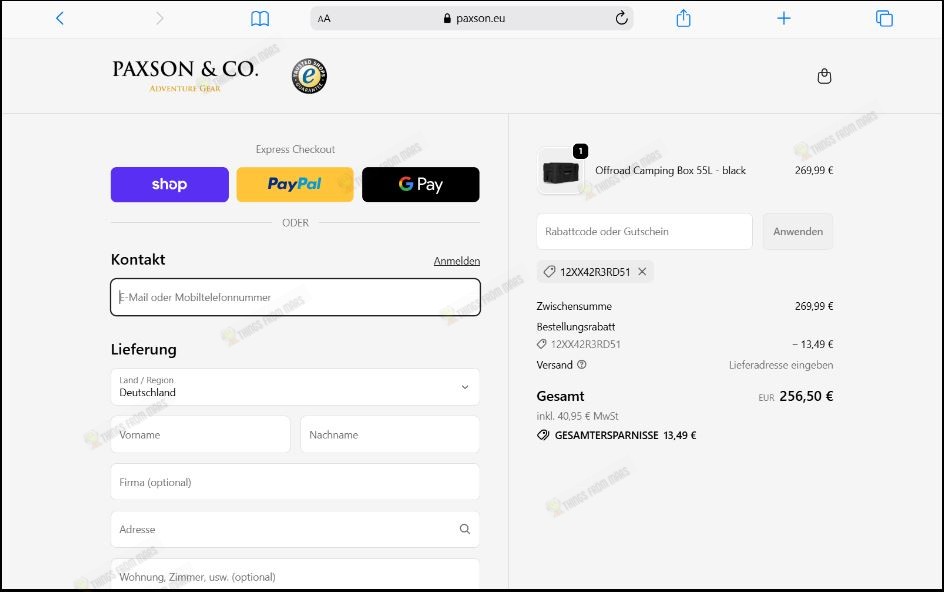Click the search magnifier in the Adresse field

click(x=464, y=529)
